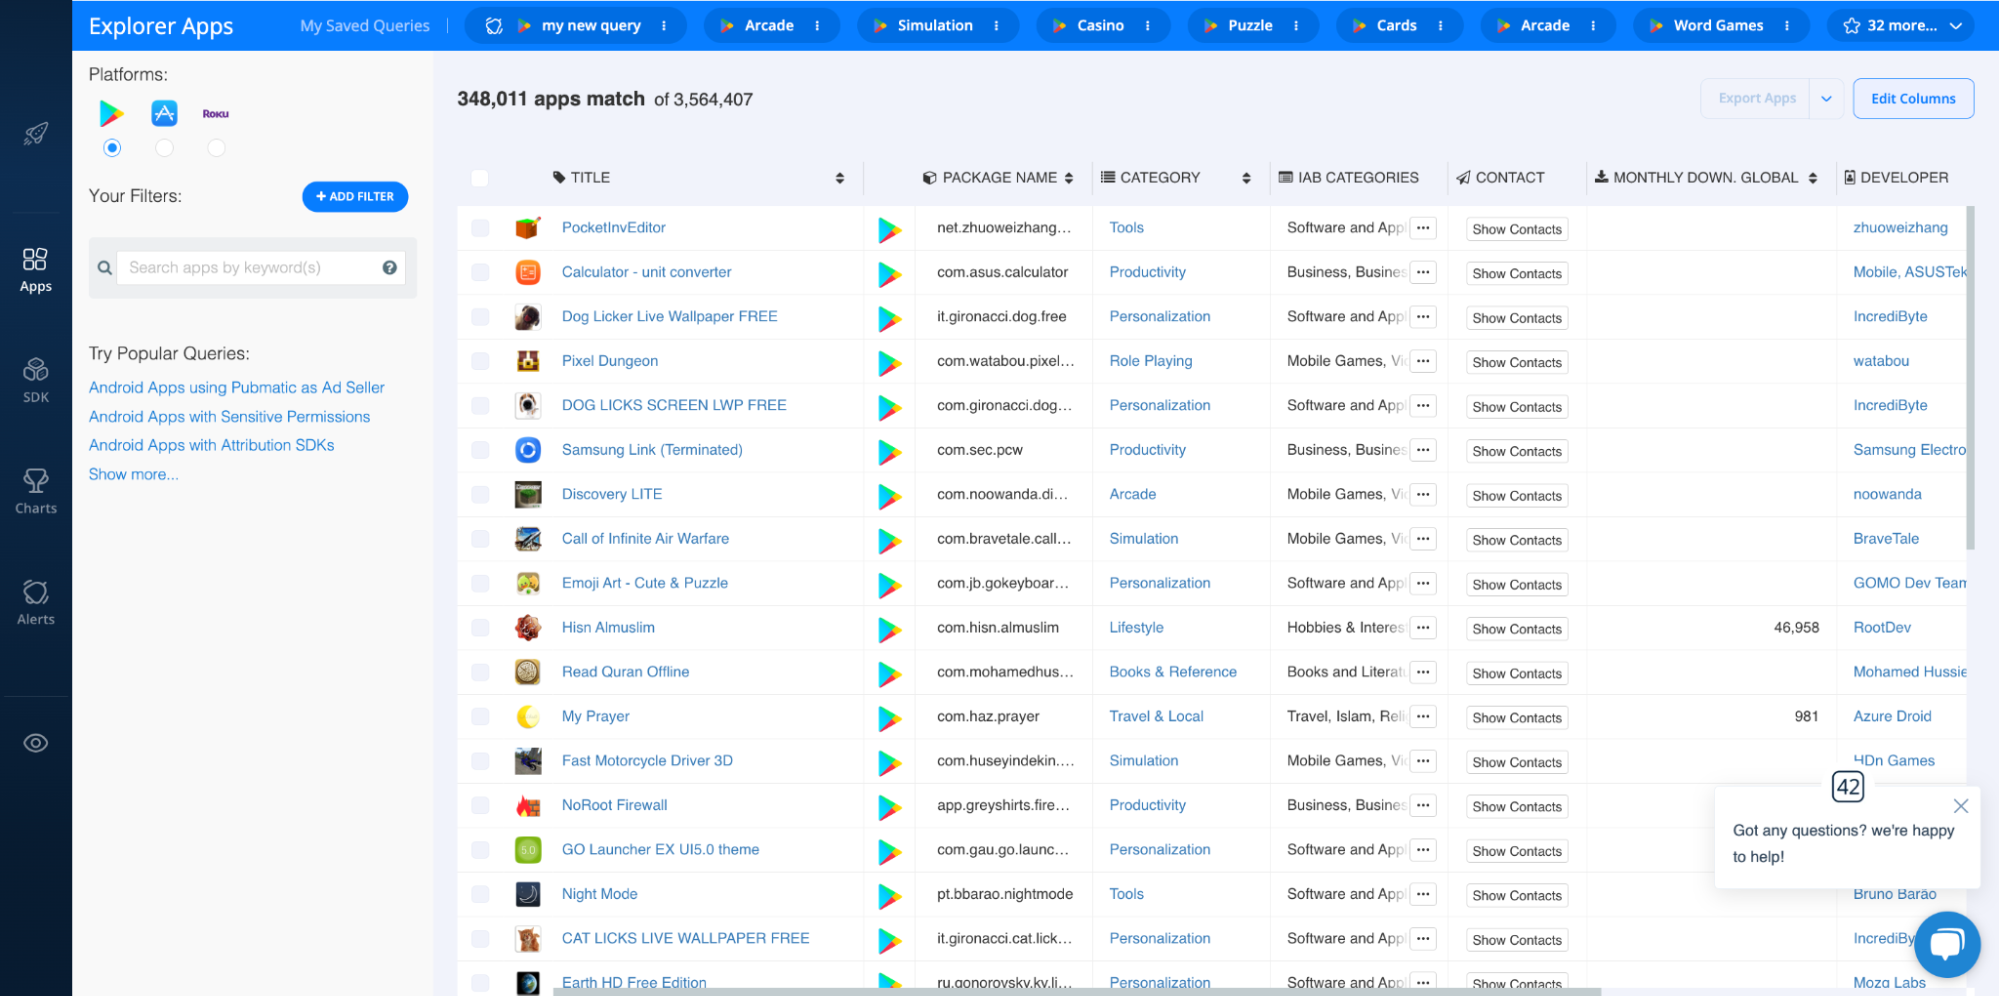Check the box for Pixel Dungeon row
Screen dimensions: 1999x996
pos(480,361)
